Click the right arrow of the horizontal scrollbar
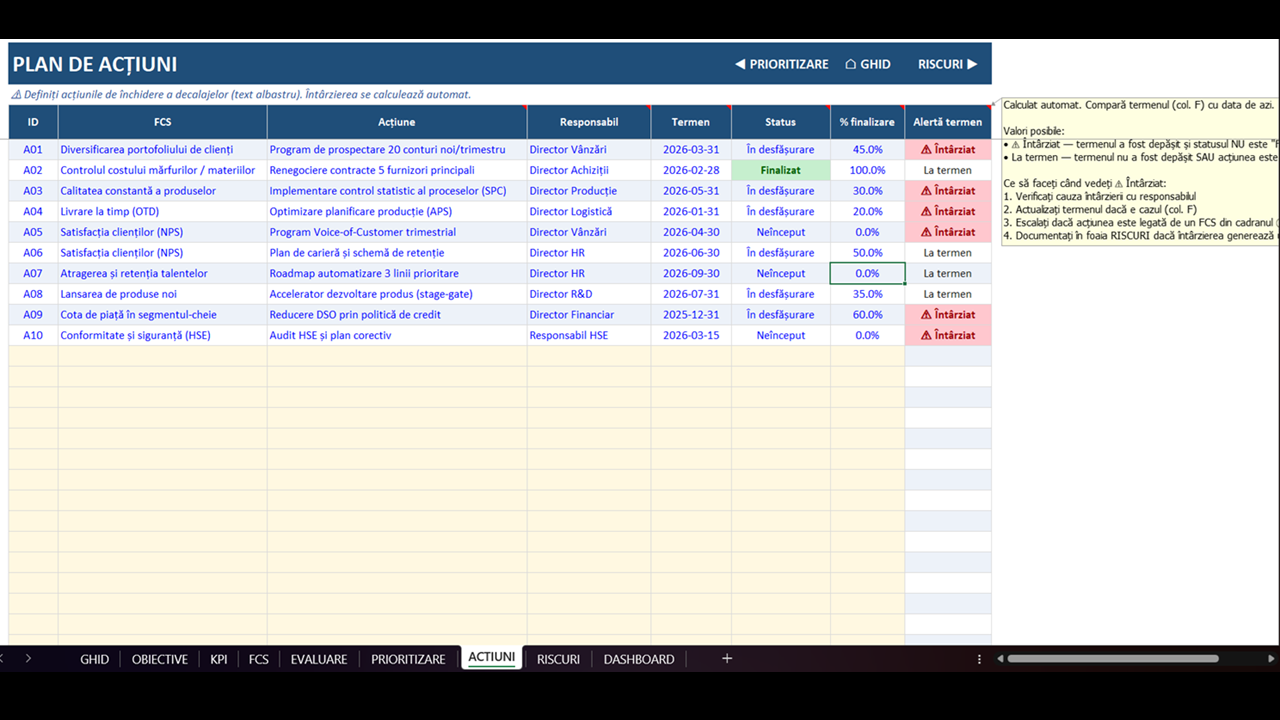The image size is (1280, 720). coord(1272,659)
